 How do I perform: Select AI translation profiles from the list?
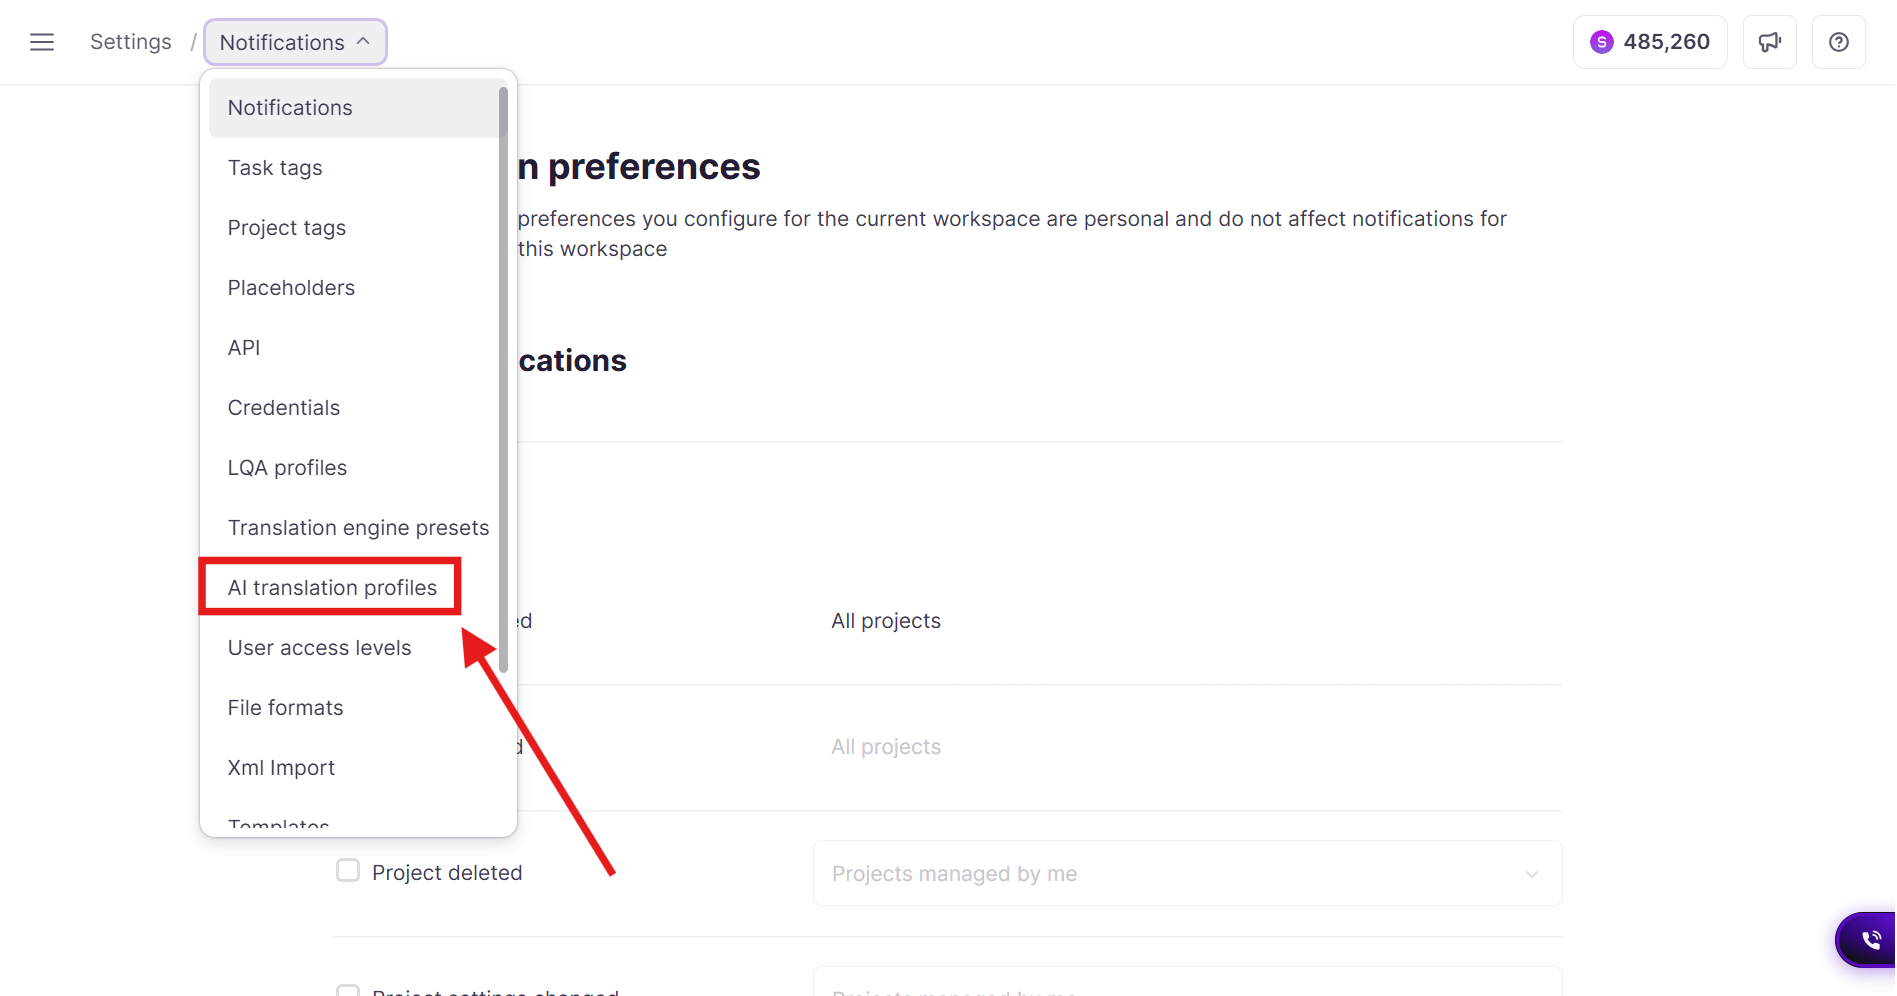click(332, 588)
